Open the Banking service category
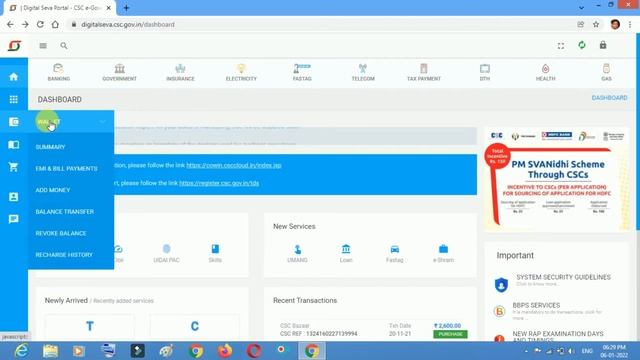 pyautogui.click(x=59, y=72)
